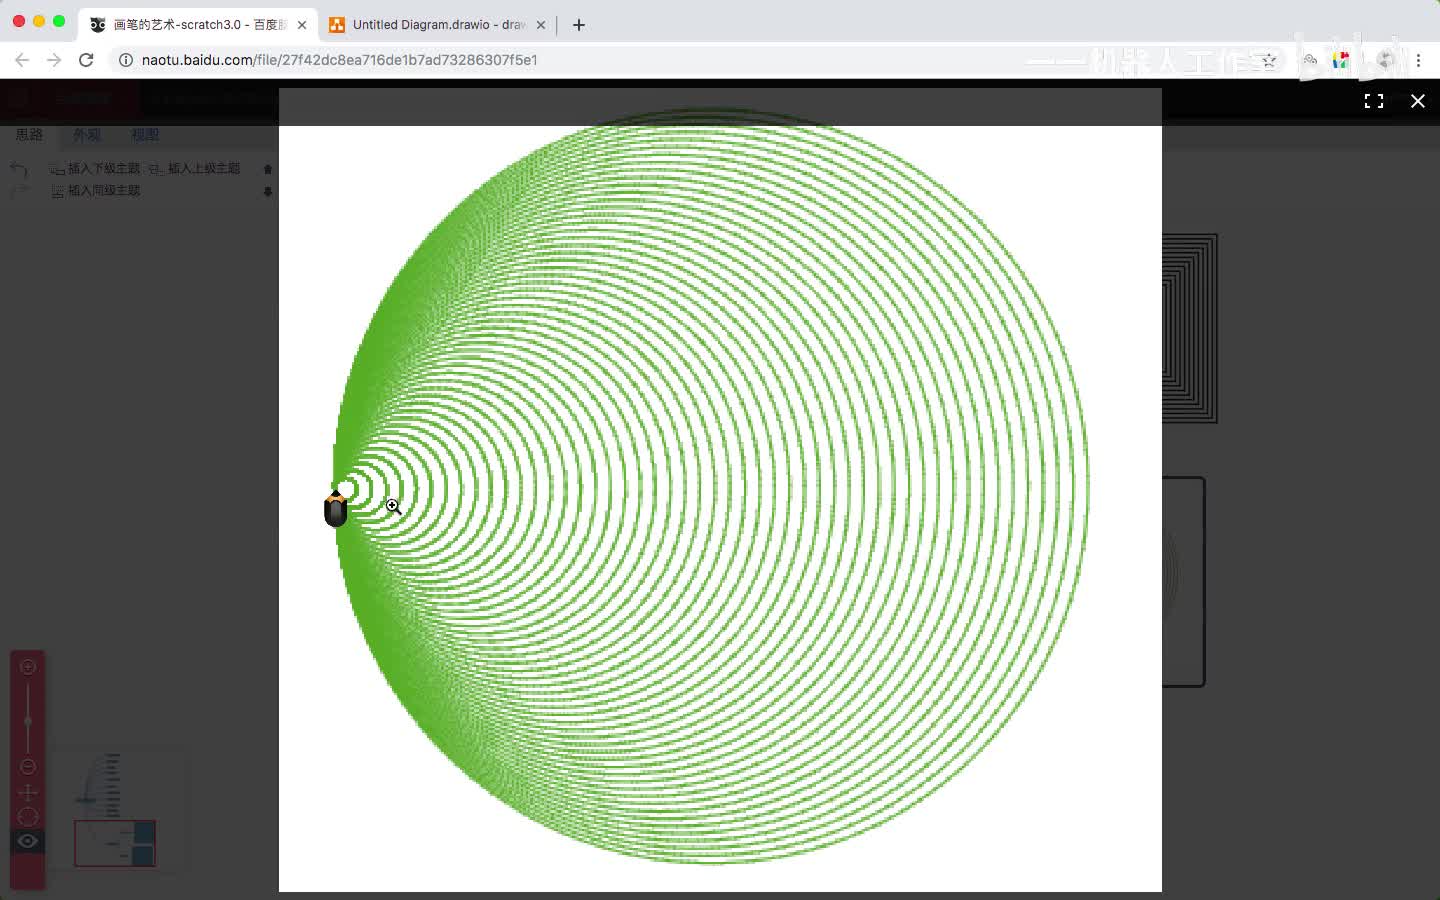This screenshot has width=1440, height=900.
Task: Go forward in browser history
Action: pos(54,60)
